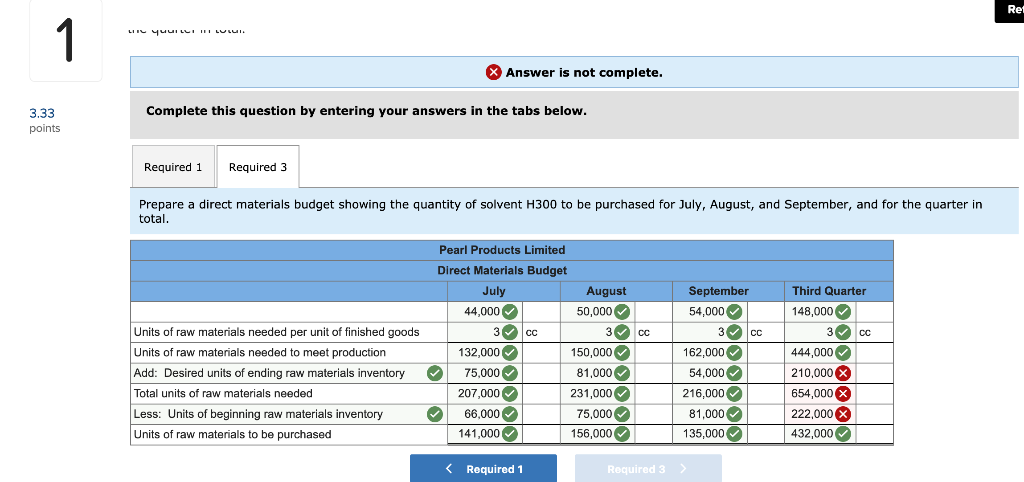This screenshot has height=482, width=1024.
Task: Click the green check next to 444,000
Action: click(844, 353)
